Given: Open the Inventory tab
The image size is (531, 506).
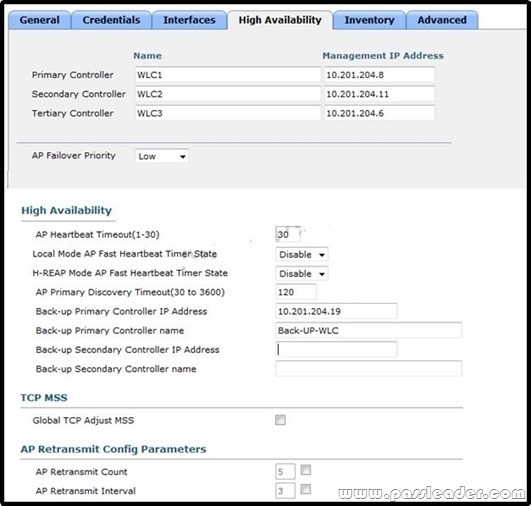Looking at the screenshot, I should point(369,20).
